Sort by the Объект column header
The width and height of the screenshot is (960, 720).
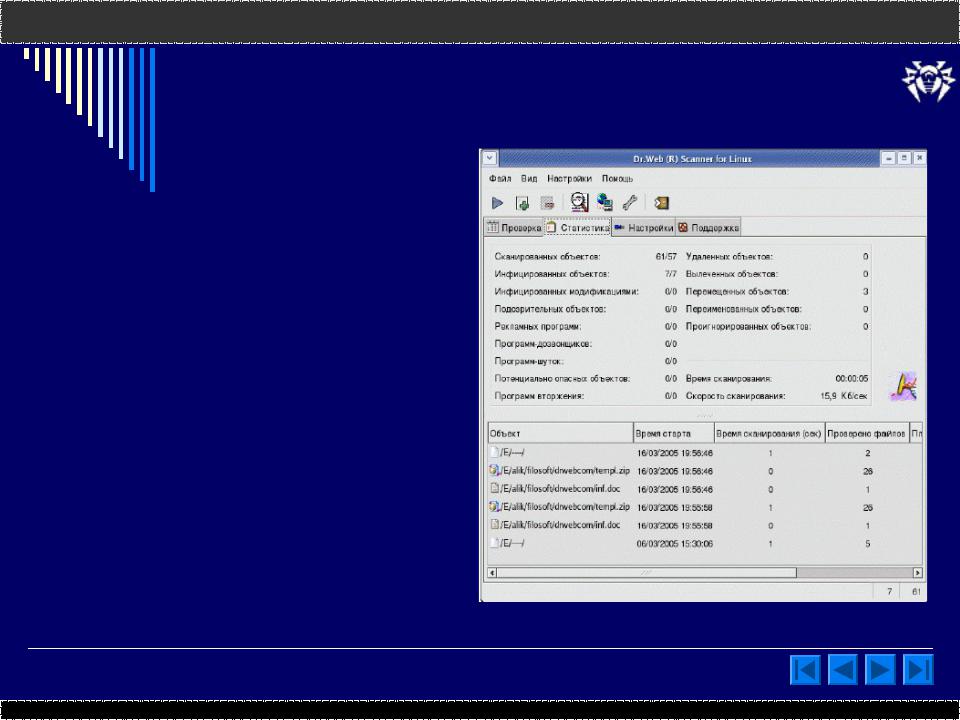click(x=560, y=433)
